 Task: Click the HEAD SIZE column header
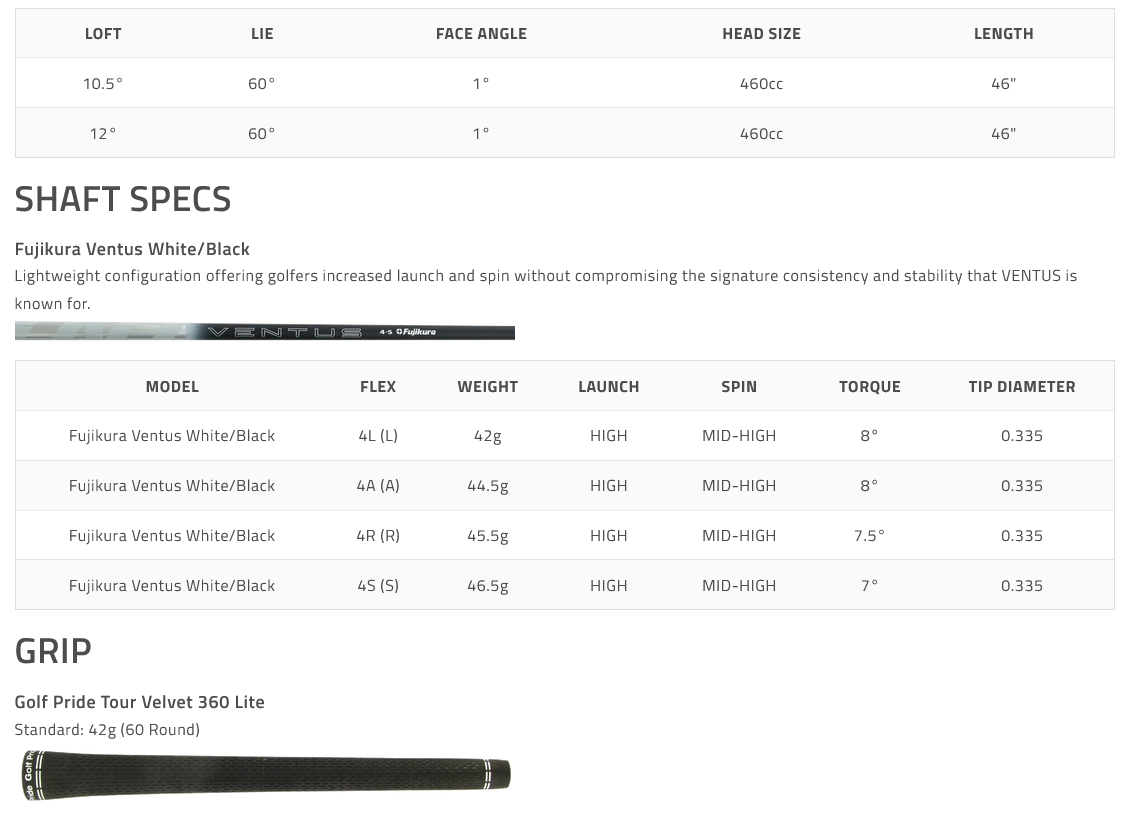[761, 34]
